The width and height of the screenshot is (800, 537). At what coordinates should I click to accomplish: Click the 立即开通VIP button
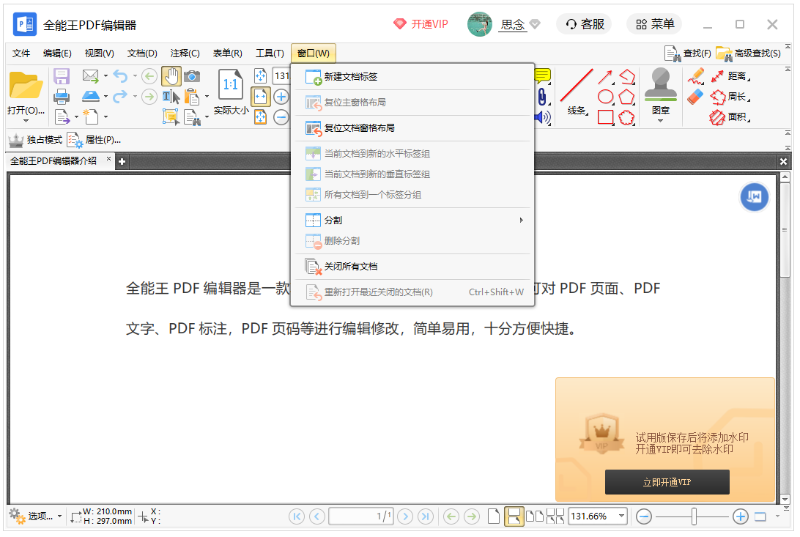(667, 482)
